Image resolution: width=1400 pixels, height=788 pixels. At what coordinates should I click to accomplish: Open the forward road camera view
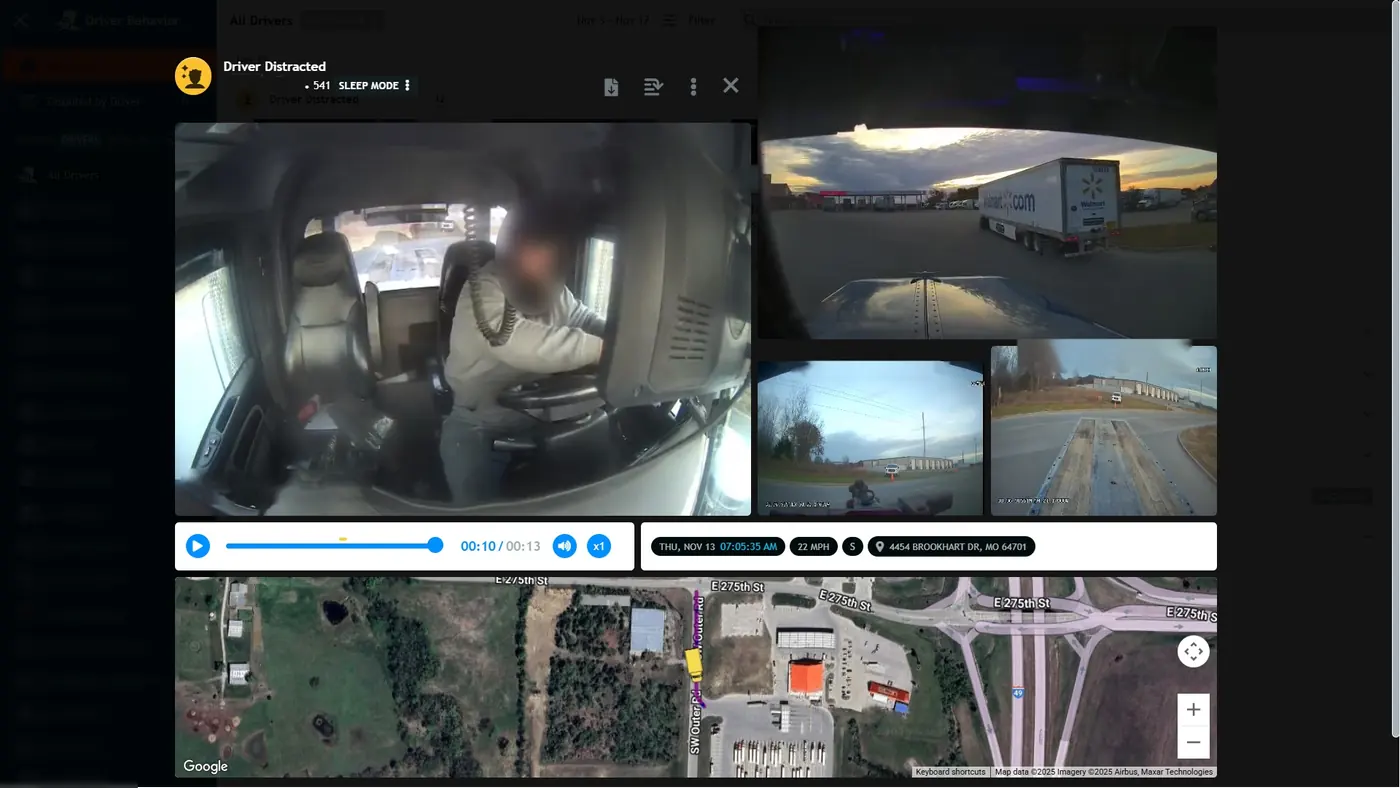(x=987, y=183)
